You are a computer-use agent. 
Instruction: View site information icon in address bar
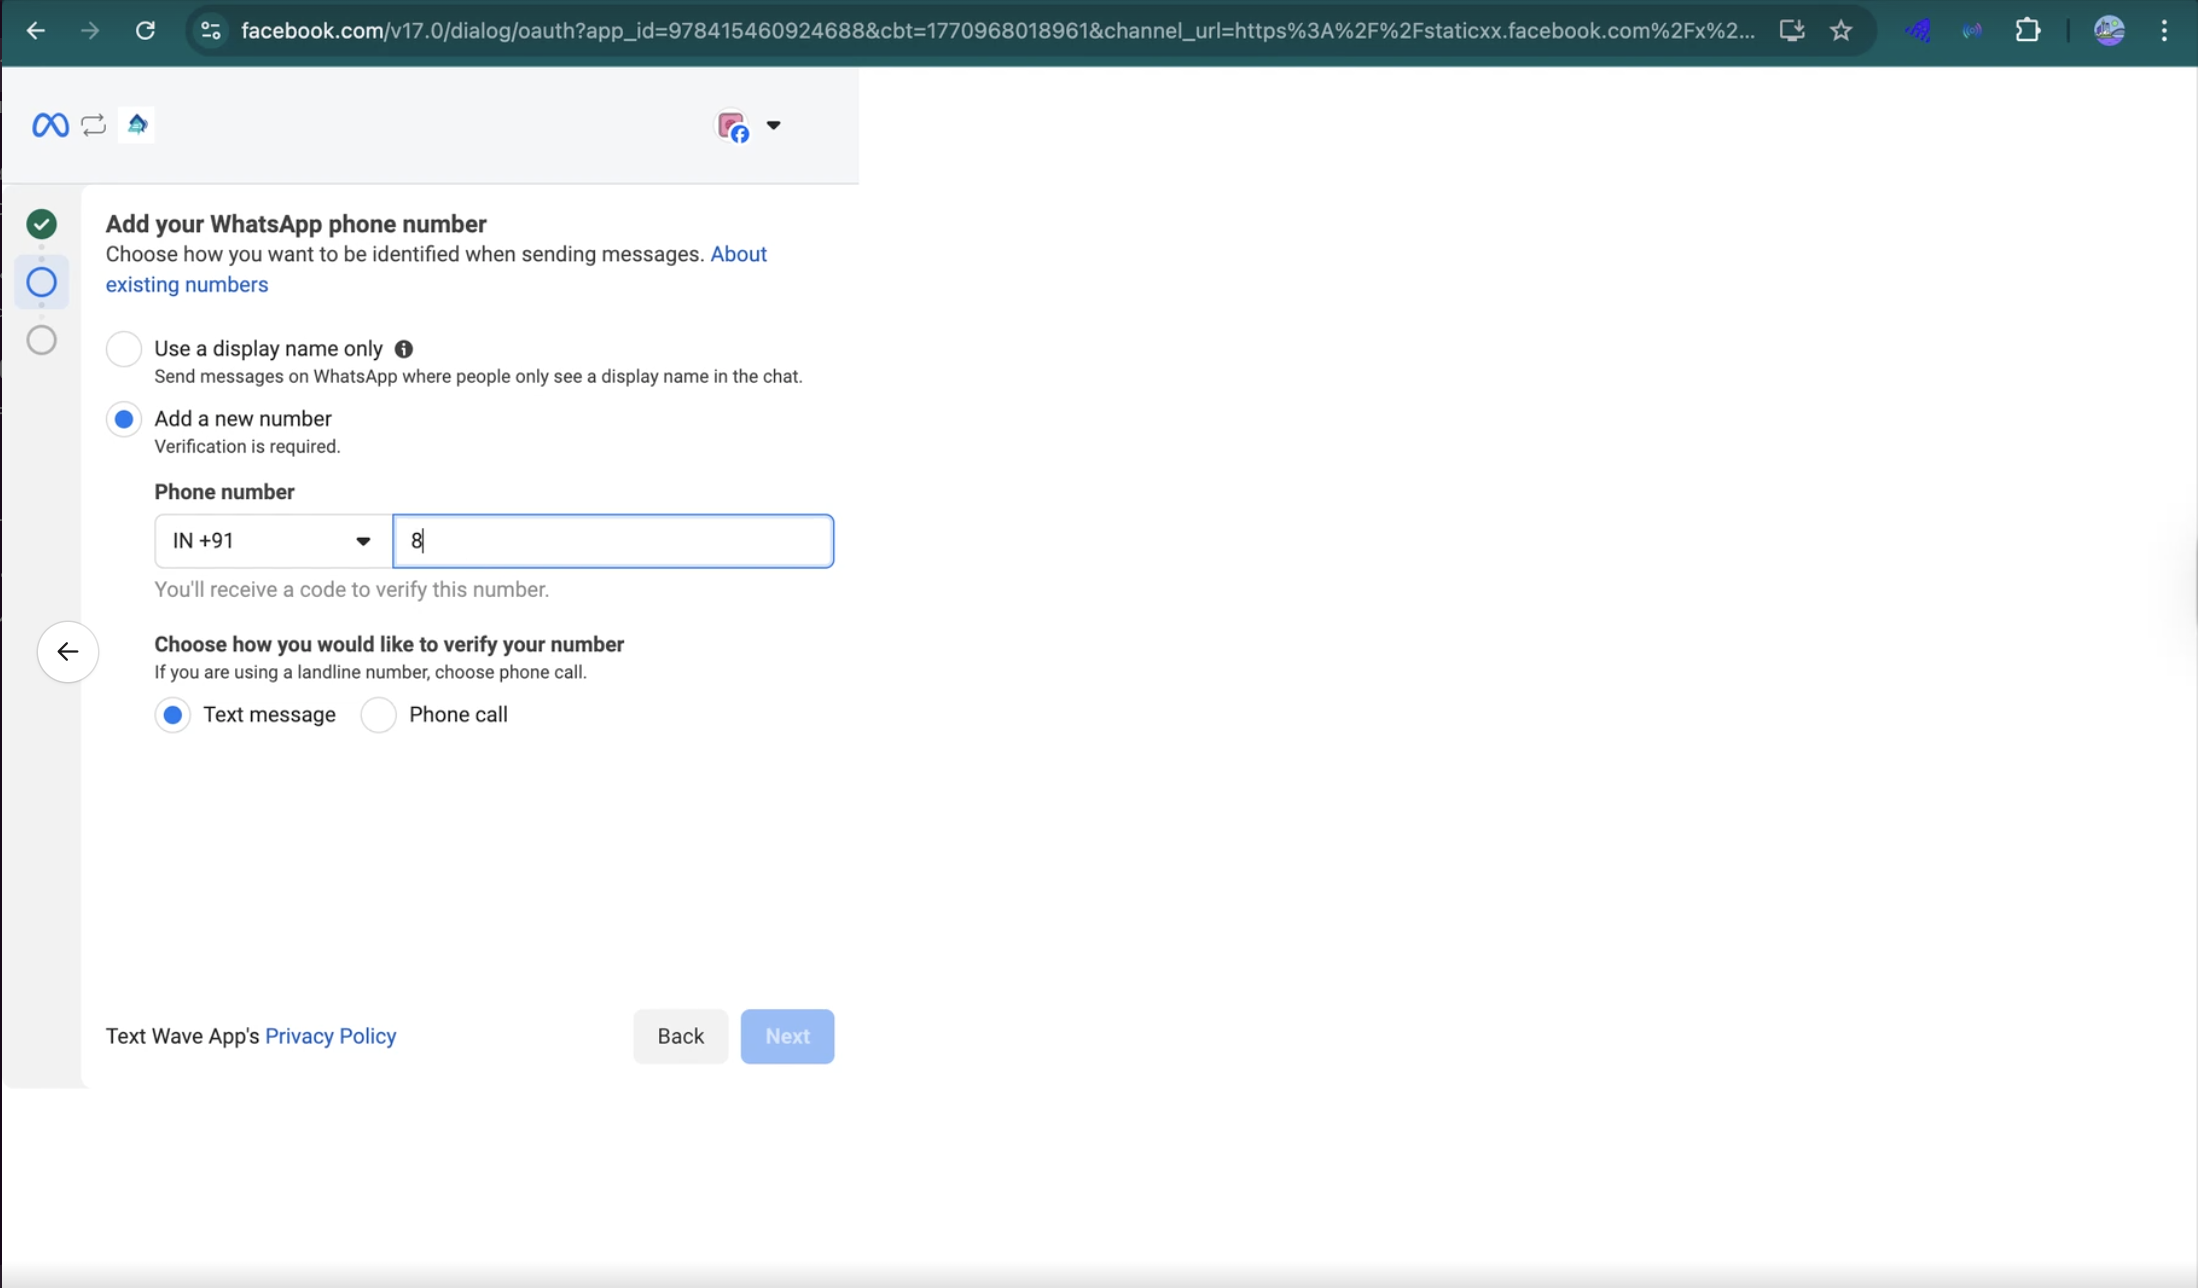click(210, 31)
